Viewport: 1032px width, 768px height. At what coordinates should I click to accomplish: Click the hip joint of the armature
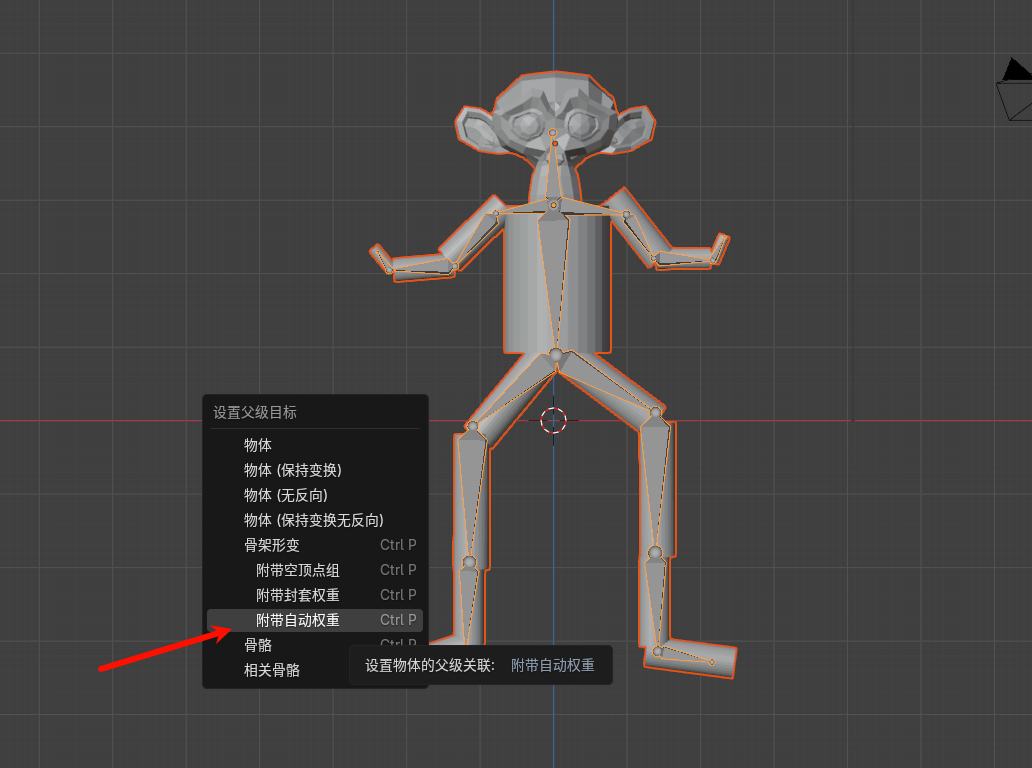556,354
